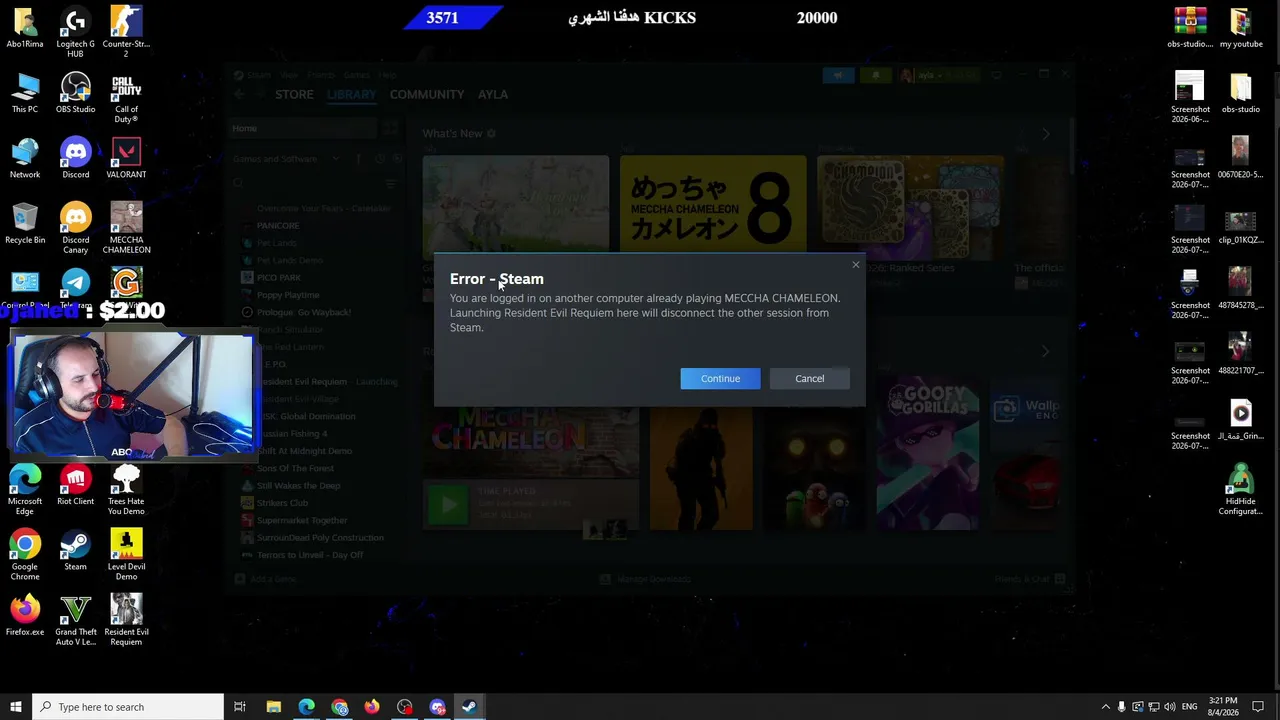Open the Abo1Rima desktop folder icon
This screenshot has height=720, width=1280.
click(x=25, y=28)
